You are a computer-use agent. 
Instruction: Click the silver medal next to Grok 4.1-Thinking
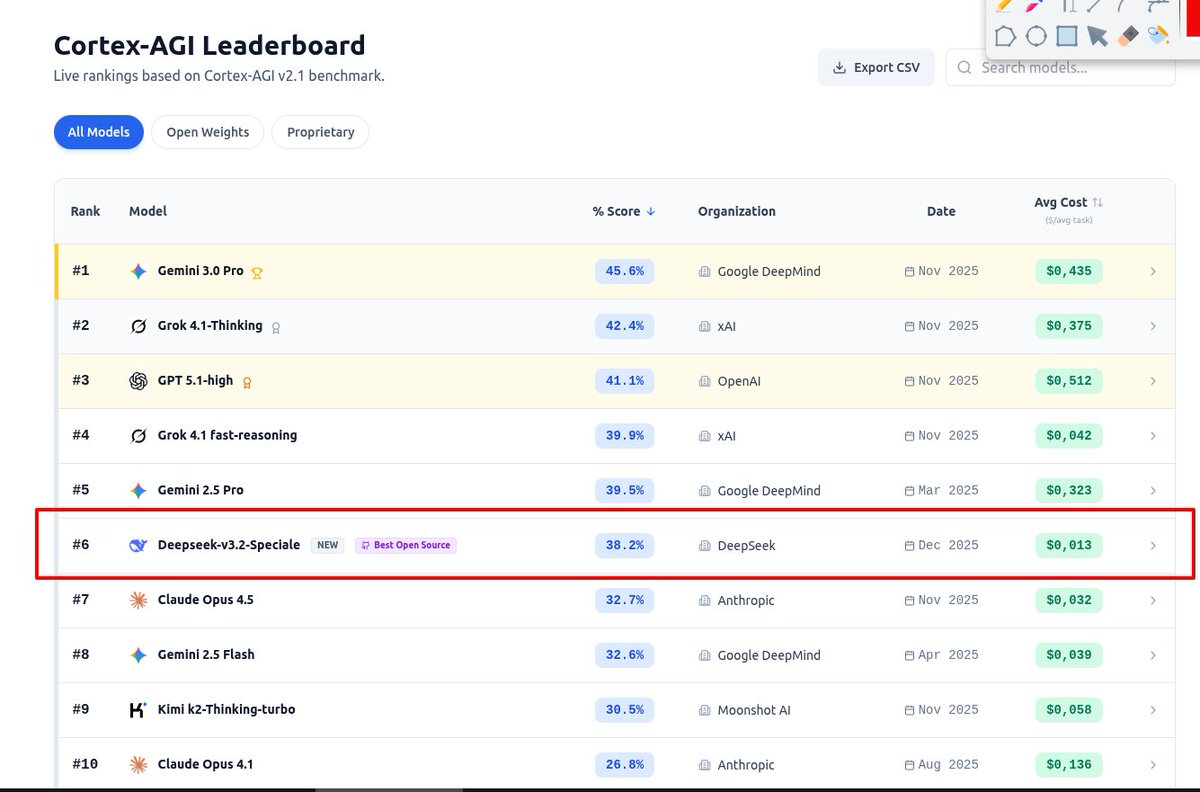click(x=276, y=327)
